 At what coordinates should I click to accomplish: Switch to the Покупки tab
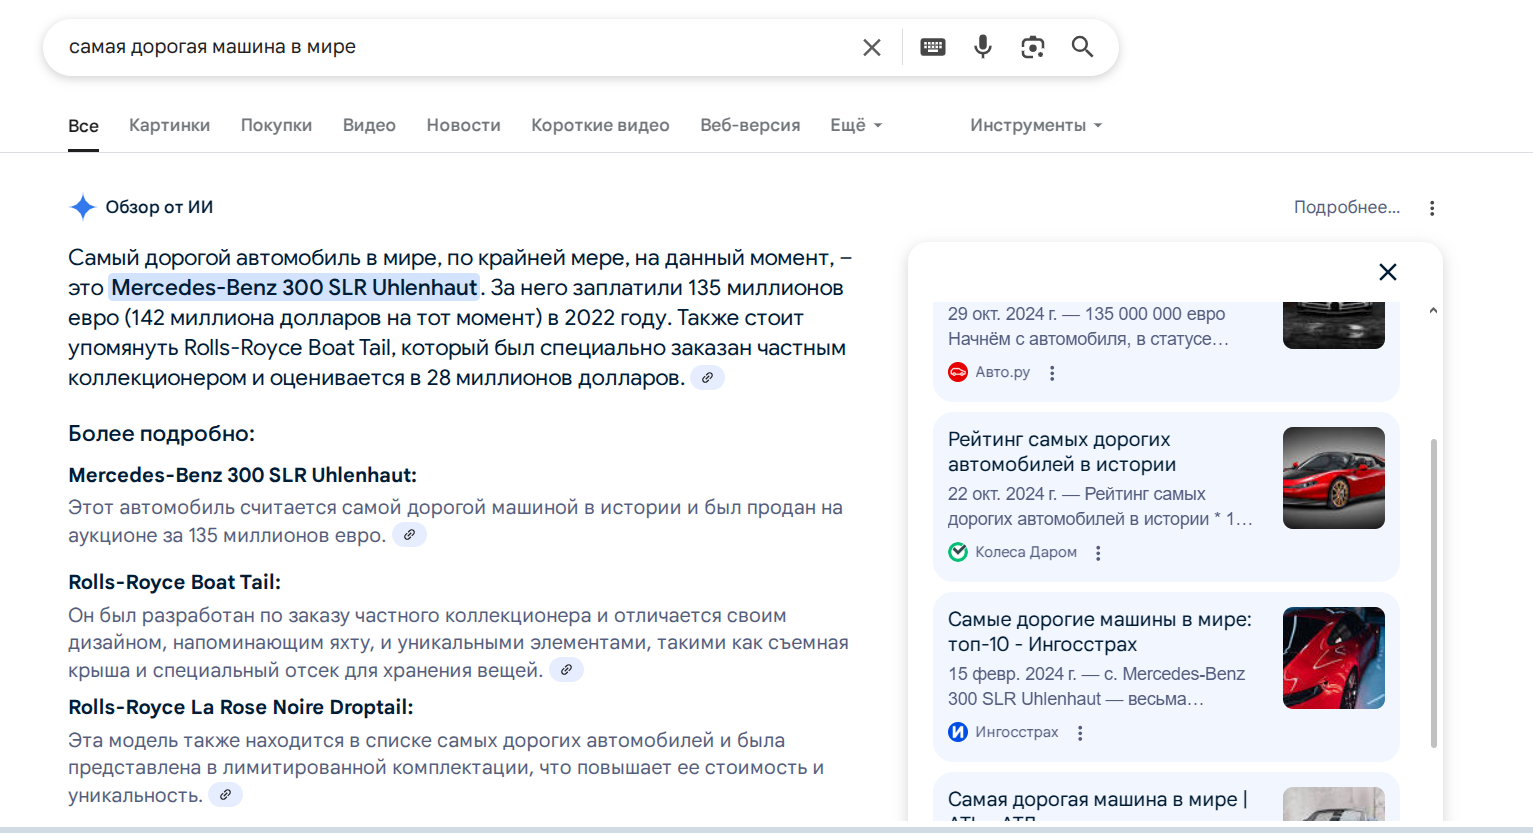[276, 125]
